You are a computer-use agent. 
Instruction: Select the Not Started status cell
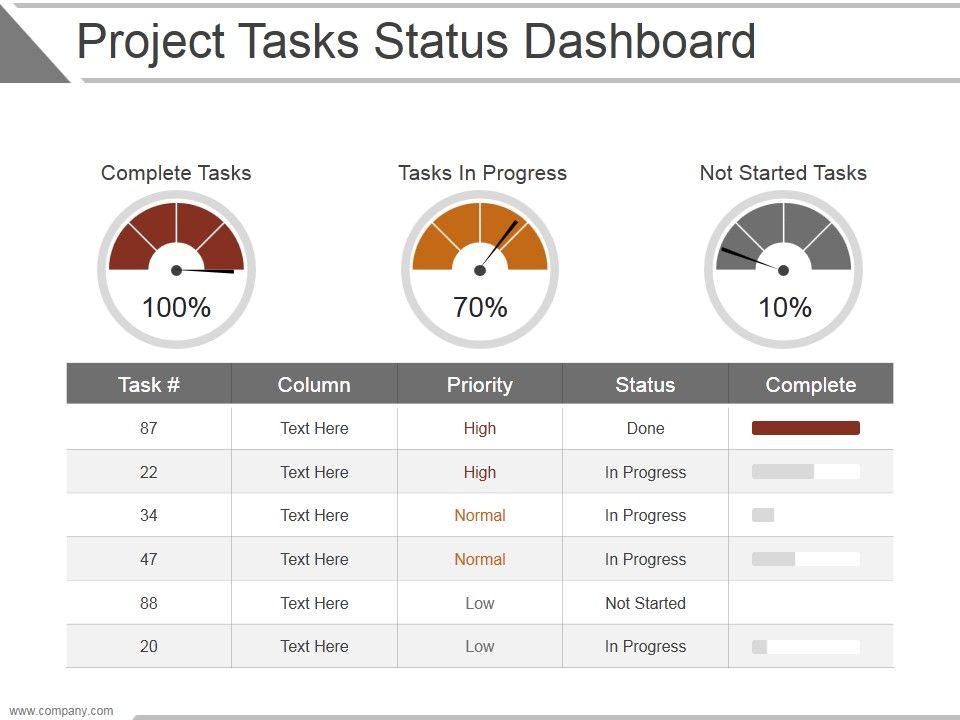pyautogui.click(x=645, y=603)
